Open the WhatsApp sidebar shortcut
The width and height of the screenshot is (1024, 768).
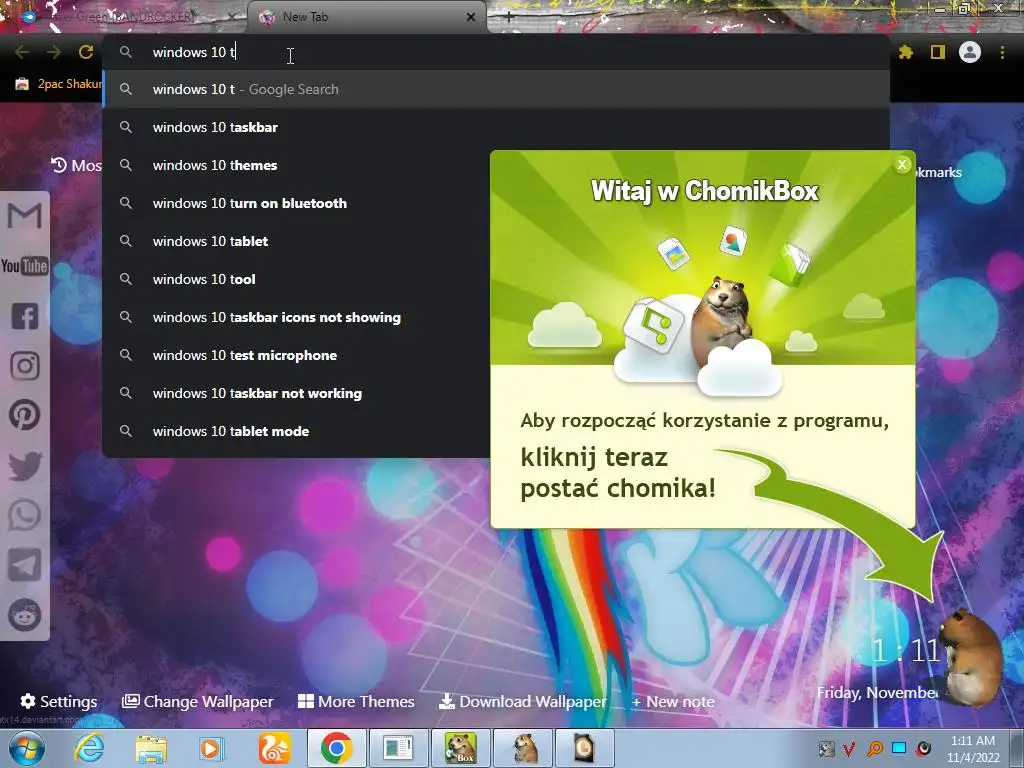pyautogui.click(x=25, y=515)
